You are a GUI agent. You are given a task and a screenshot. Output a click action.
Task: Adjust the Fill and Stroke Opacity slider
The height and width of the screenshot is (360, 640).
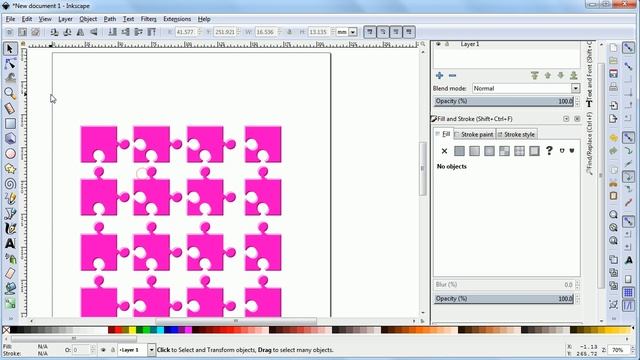click(504, 299)
